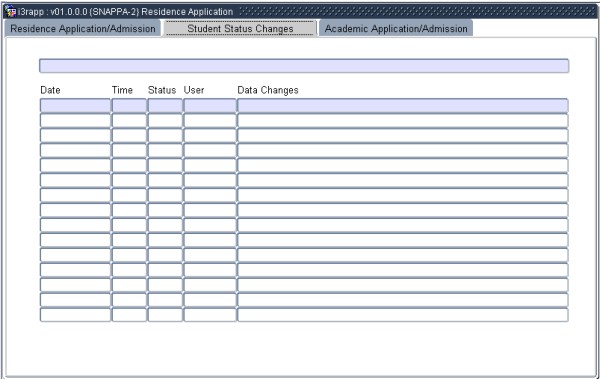This screenshot has height=379, width=600.
Task: Click the third row User field
Action: tap(210, 136)
